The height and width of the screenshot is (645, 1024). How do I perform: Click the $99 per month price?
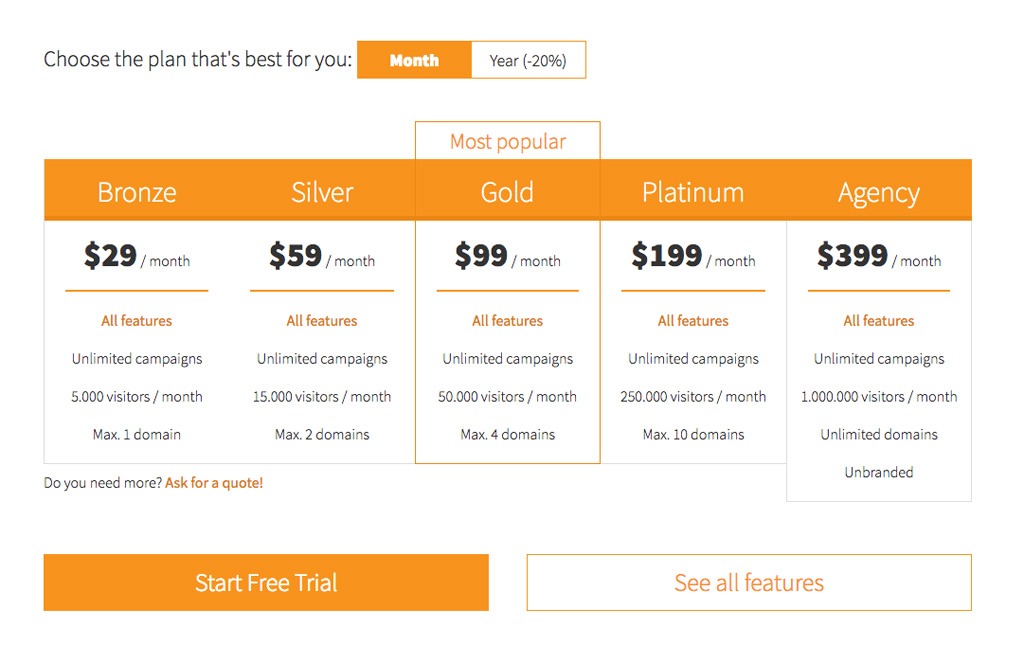coord(507,255)
